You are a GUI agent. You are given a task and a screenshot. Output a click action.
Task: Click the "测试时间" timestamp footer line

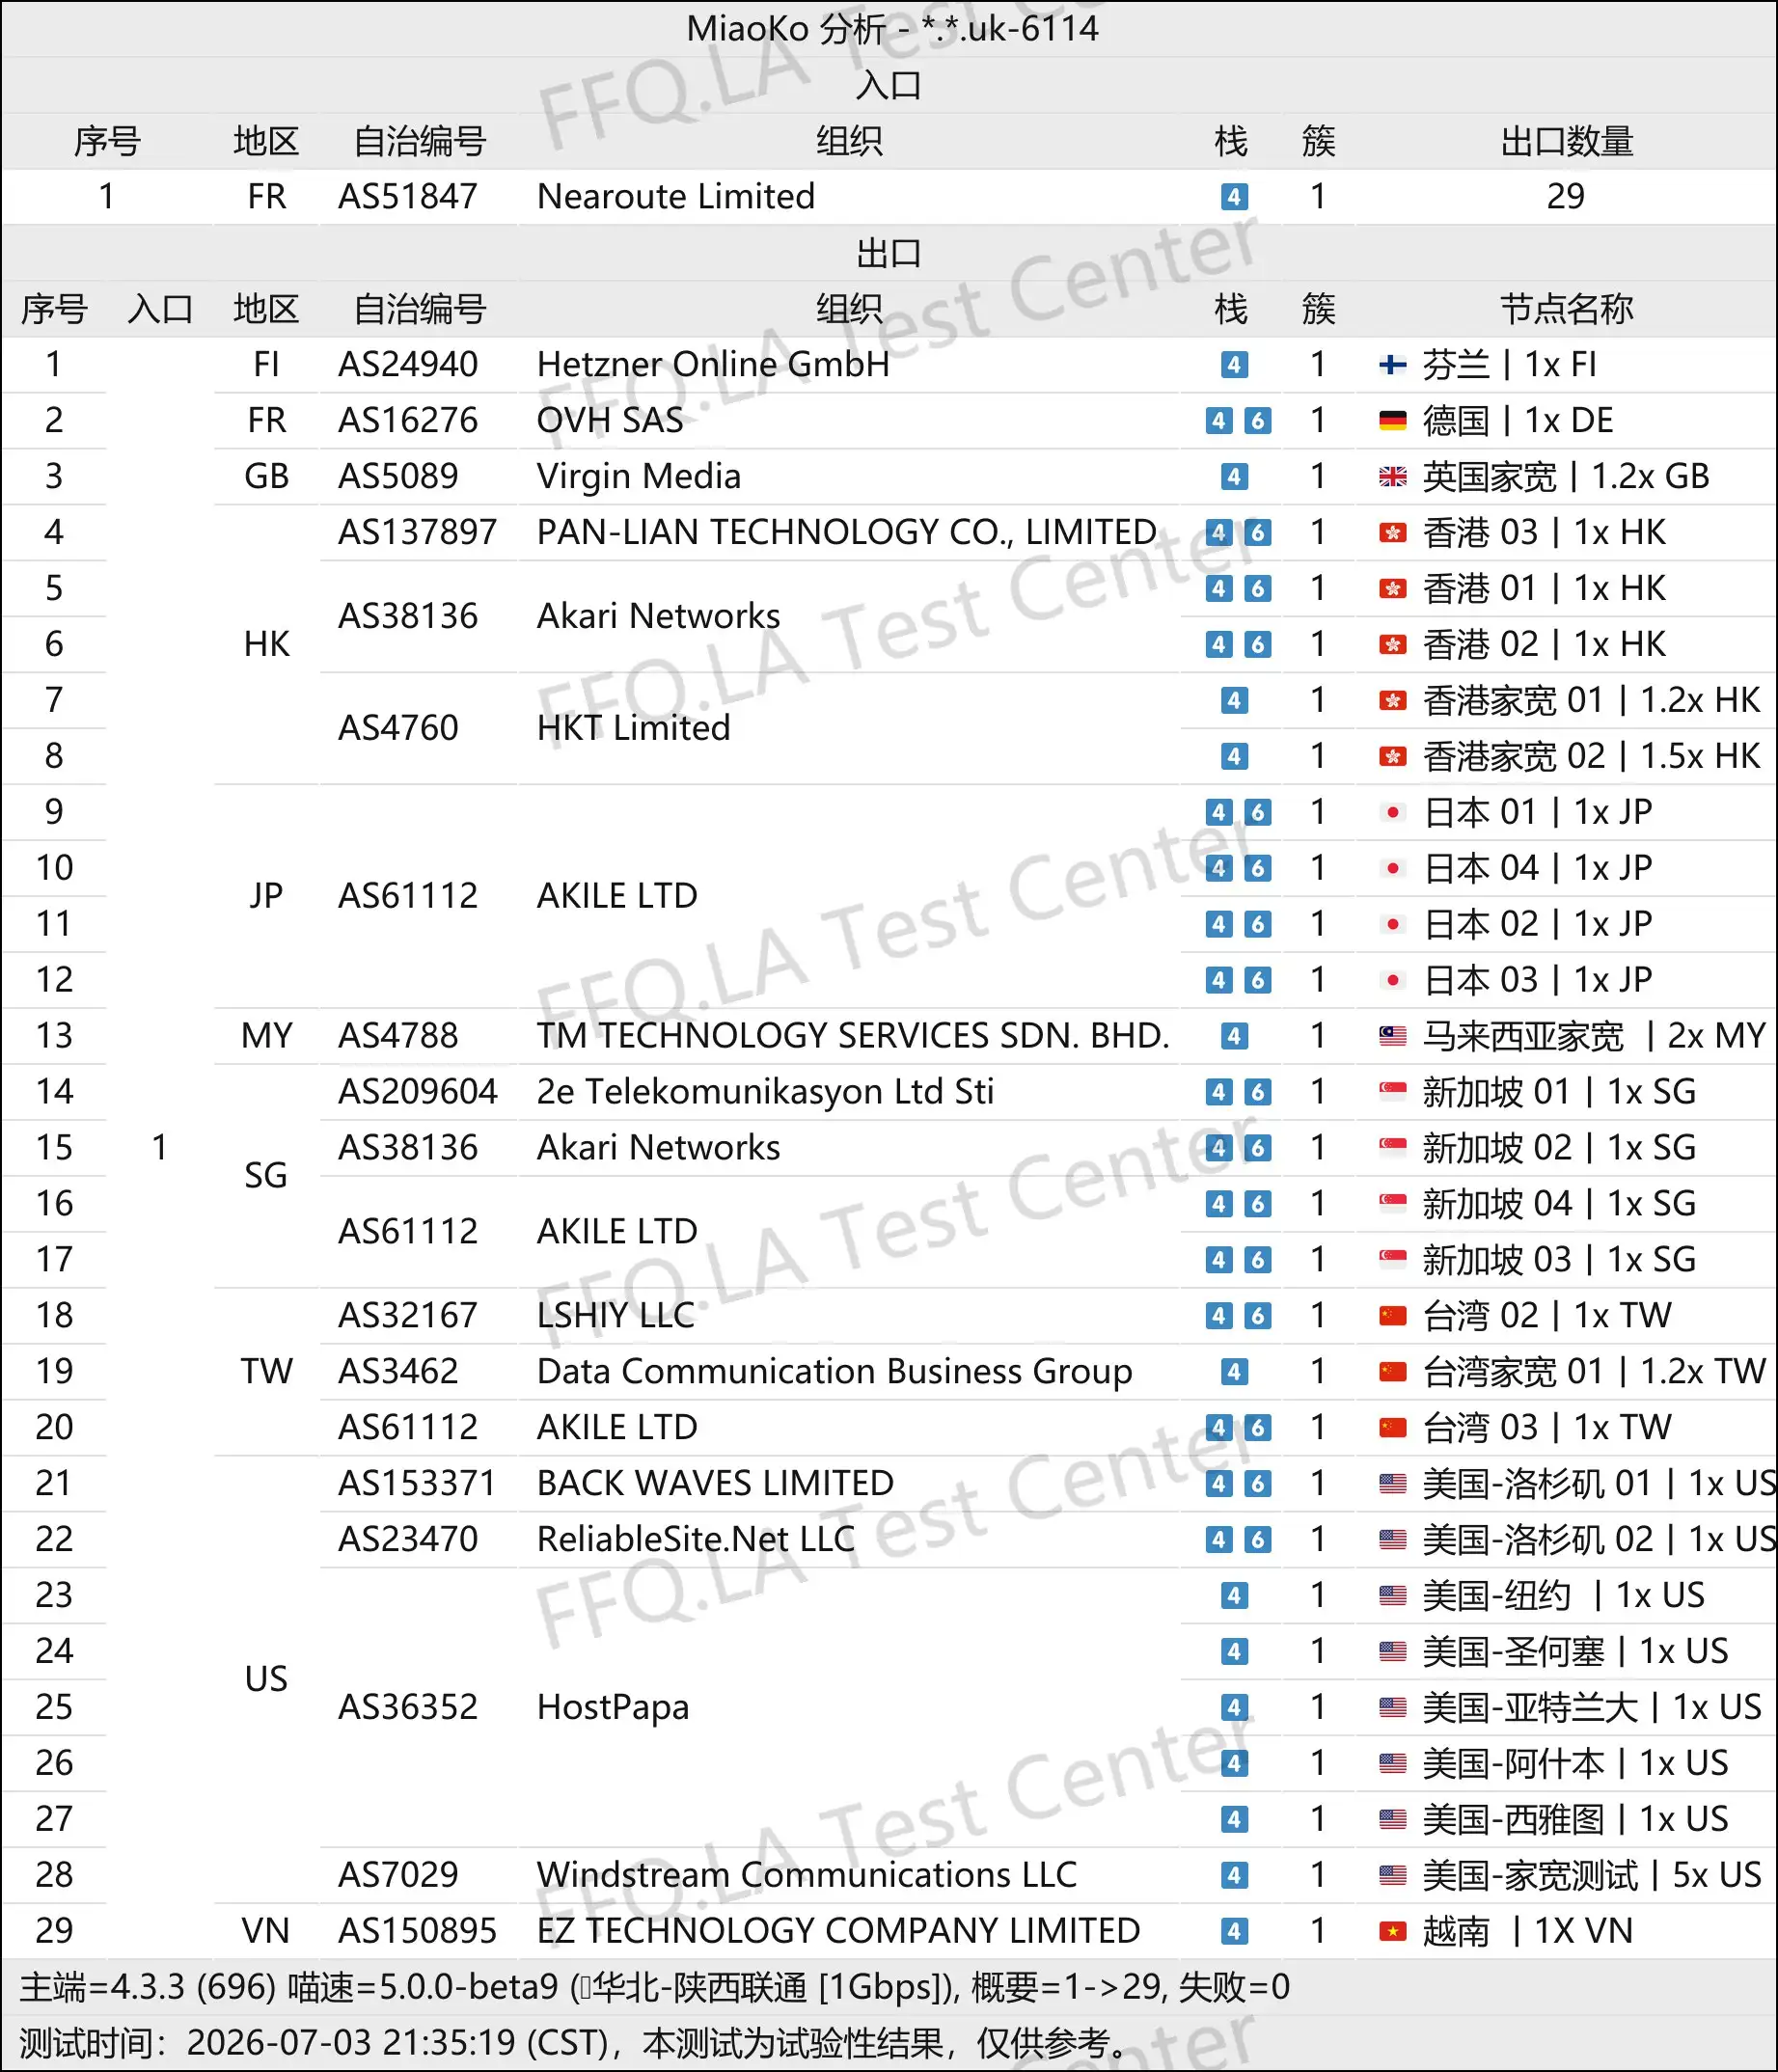click(x=575, y=2043)
